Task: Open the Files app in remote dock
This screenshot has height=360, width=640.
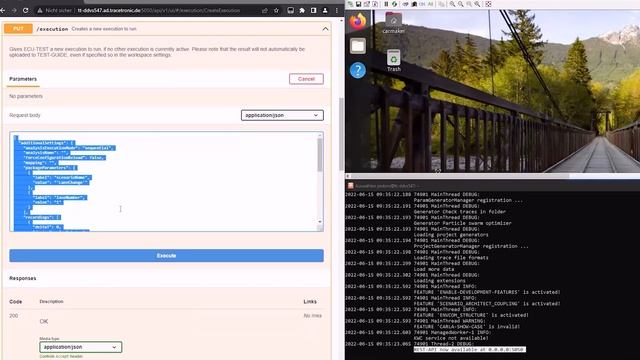Action: pos(358,46)
